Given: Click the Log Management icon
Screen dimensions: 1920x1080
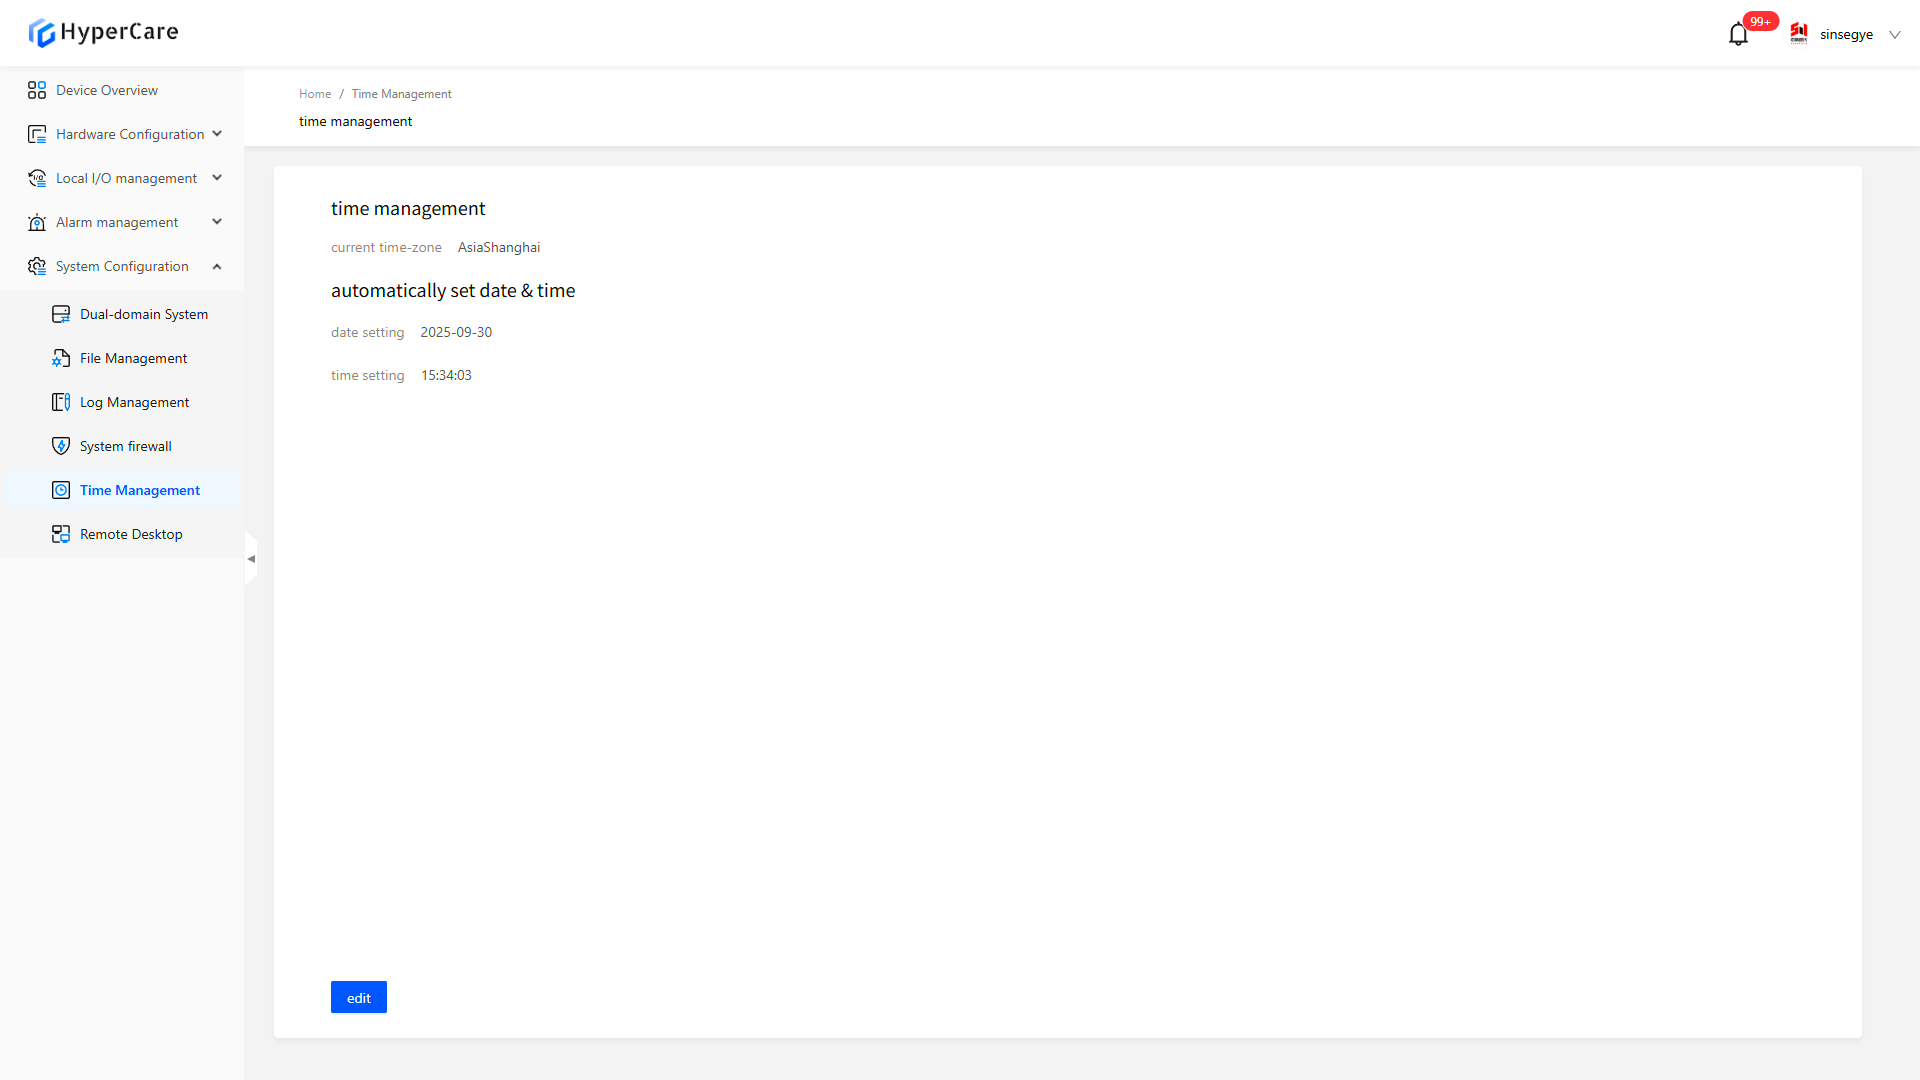Looking at the screenshot, I should coord(61,402).
